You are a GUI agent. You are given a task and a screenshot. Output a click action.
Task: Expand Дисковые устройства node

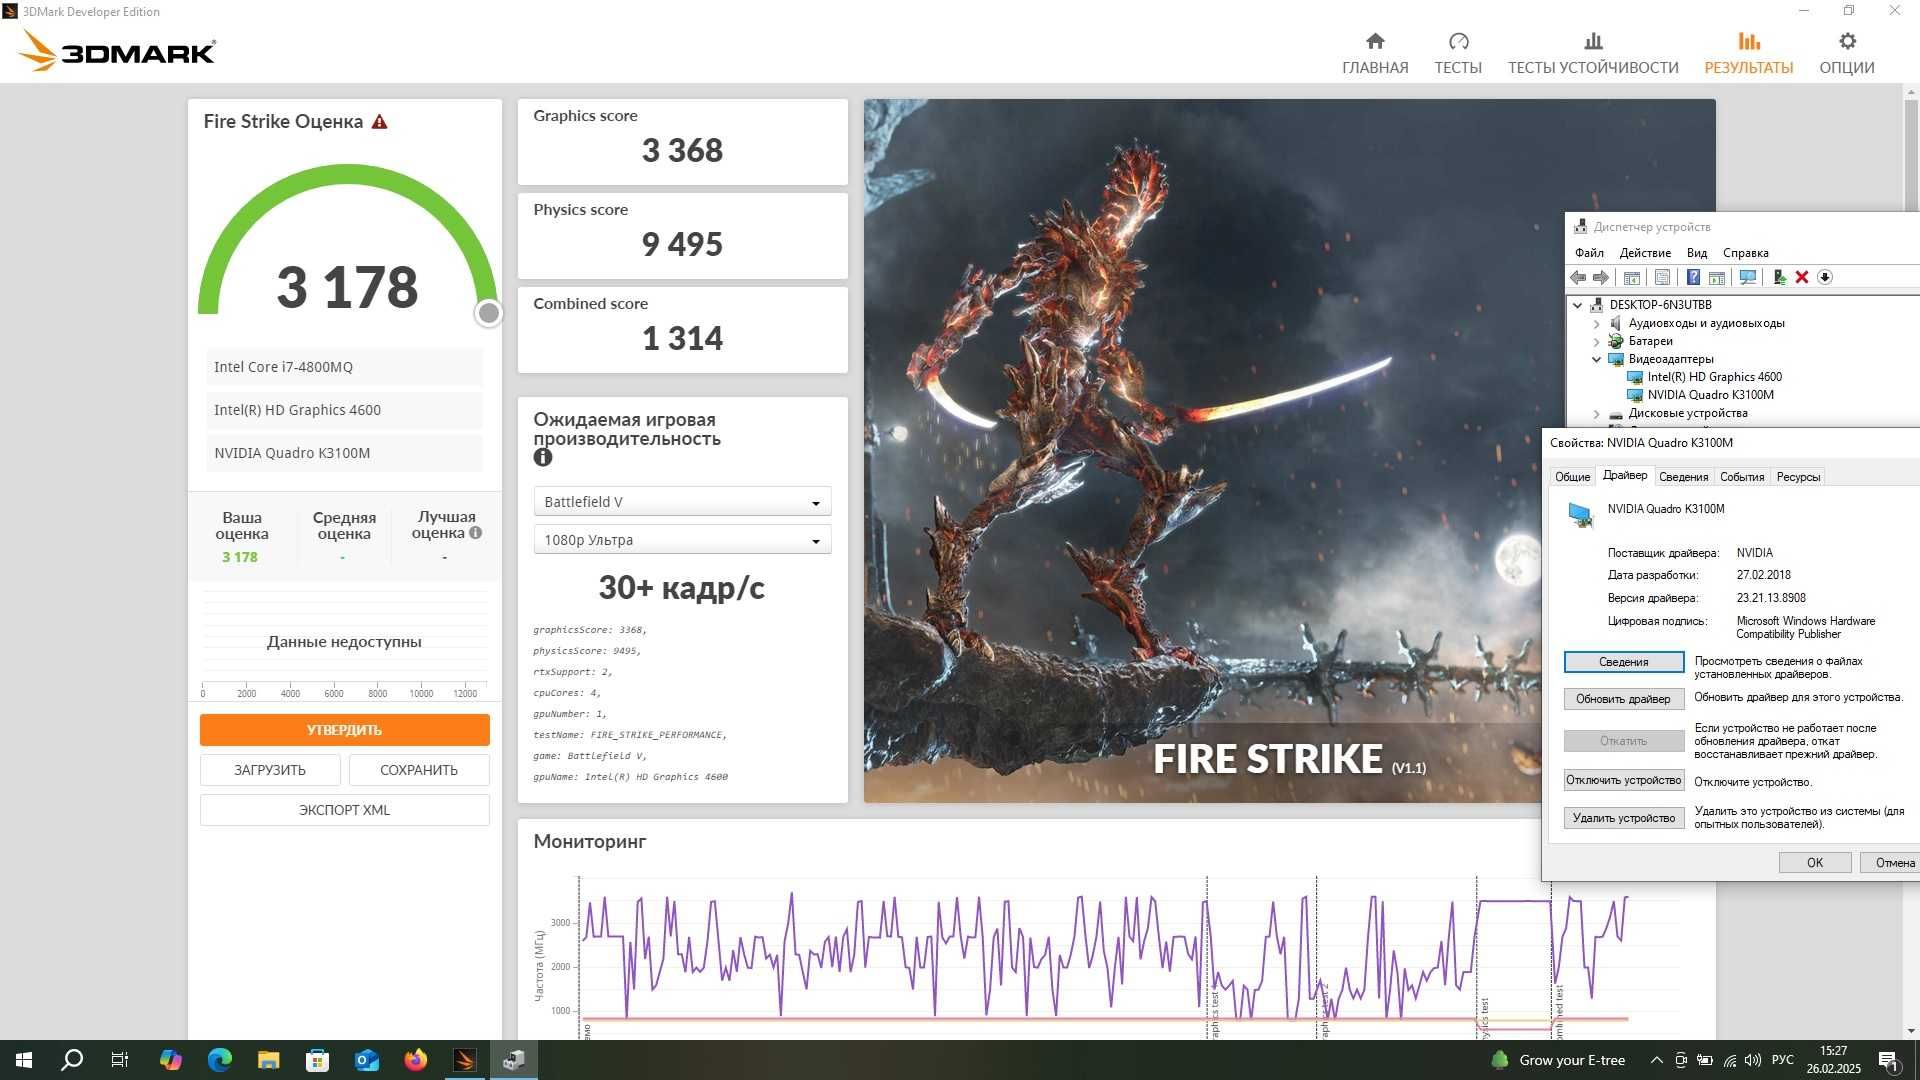(1597, 414)
